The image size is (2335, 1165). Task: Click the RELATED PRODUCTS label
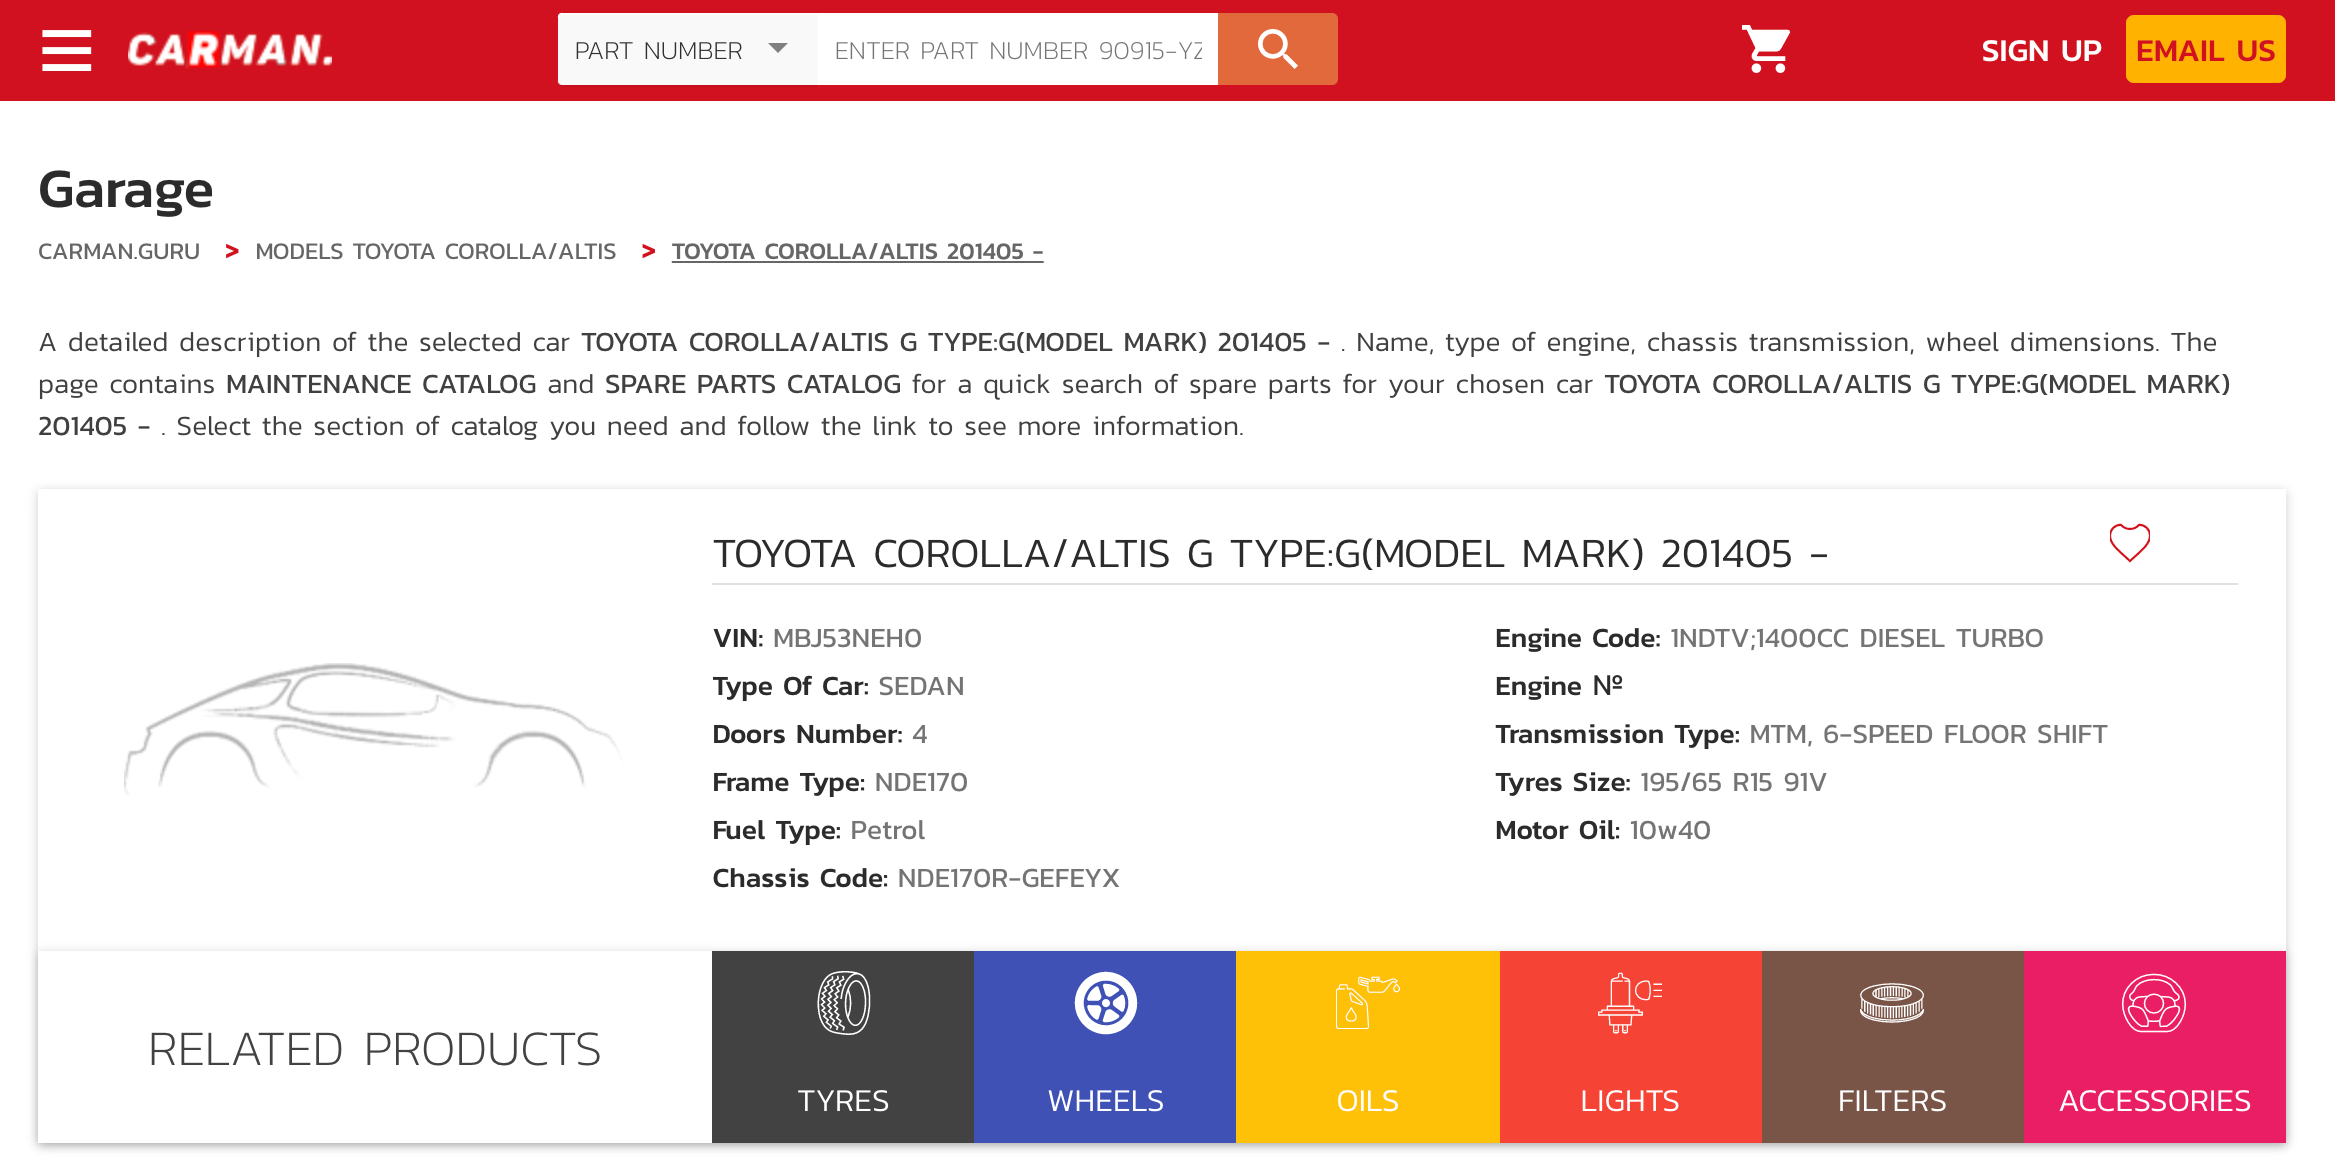374,1049
